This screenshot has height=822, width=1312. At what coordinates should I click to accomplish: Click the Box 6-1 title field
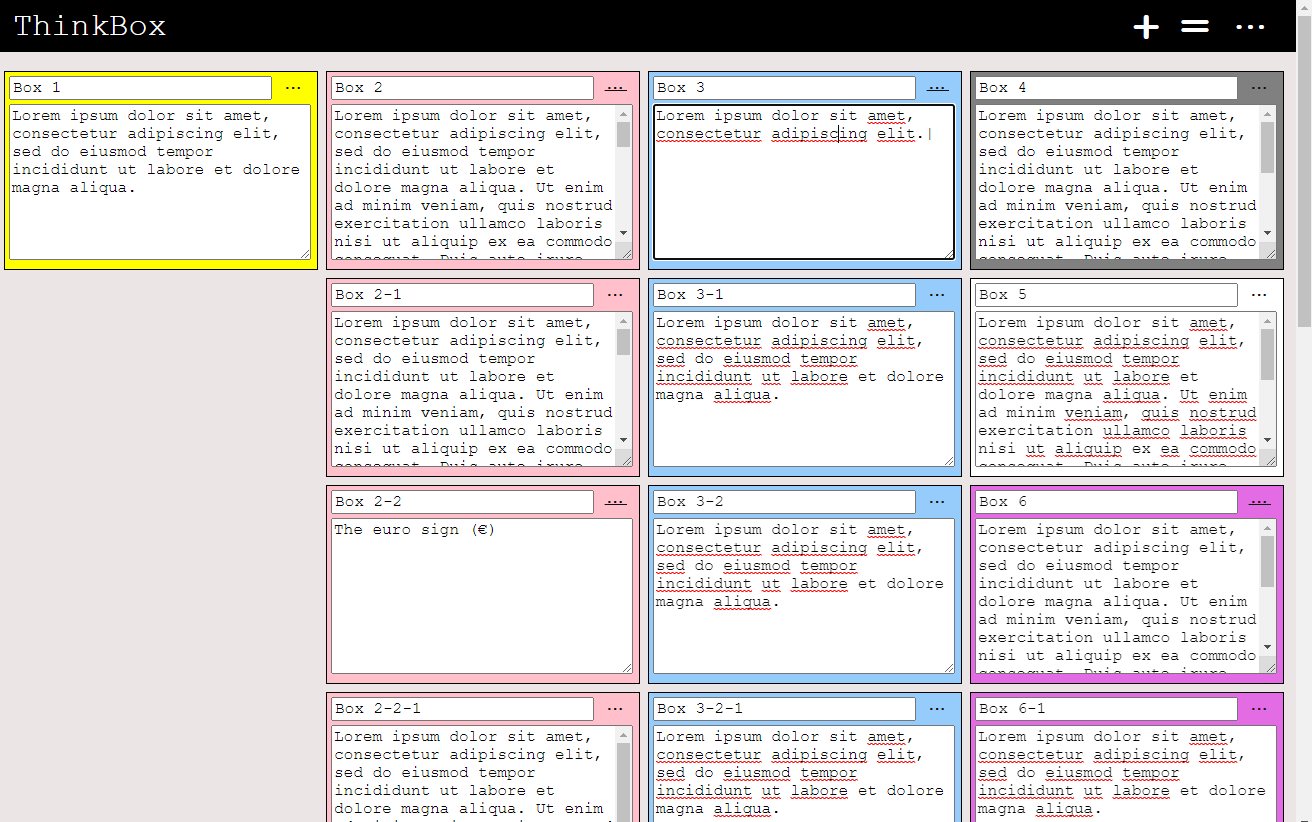tap(1106, 709)
